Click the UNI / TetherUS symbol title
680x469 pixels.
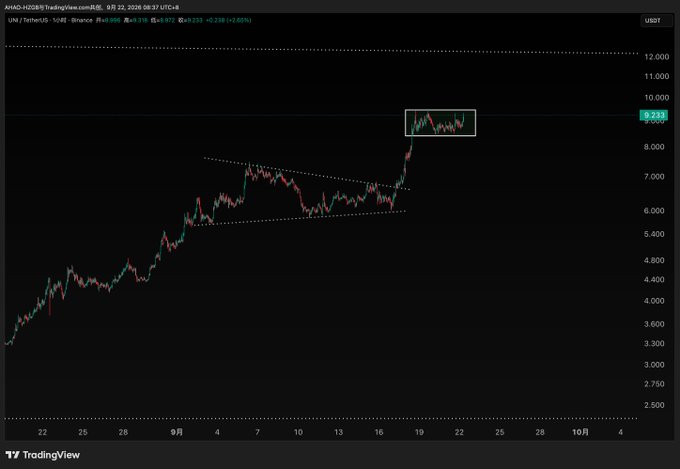pyautogui.click(x=26, y=20)
